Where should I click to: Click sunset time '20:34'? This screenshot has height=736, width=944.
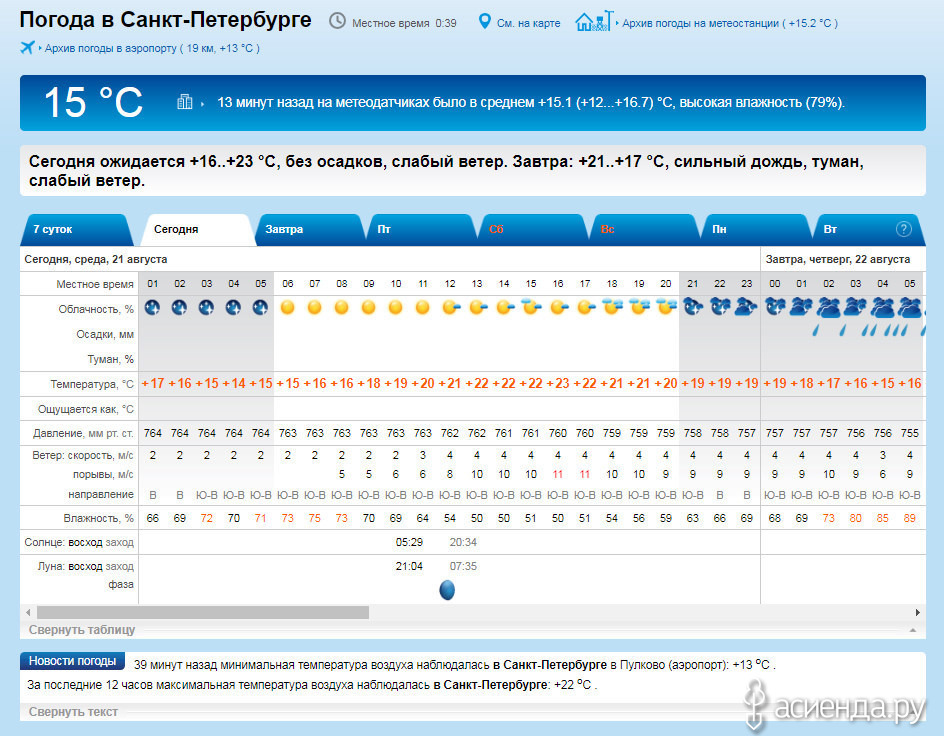[463, 542]
